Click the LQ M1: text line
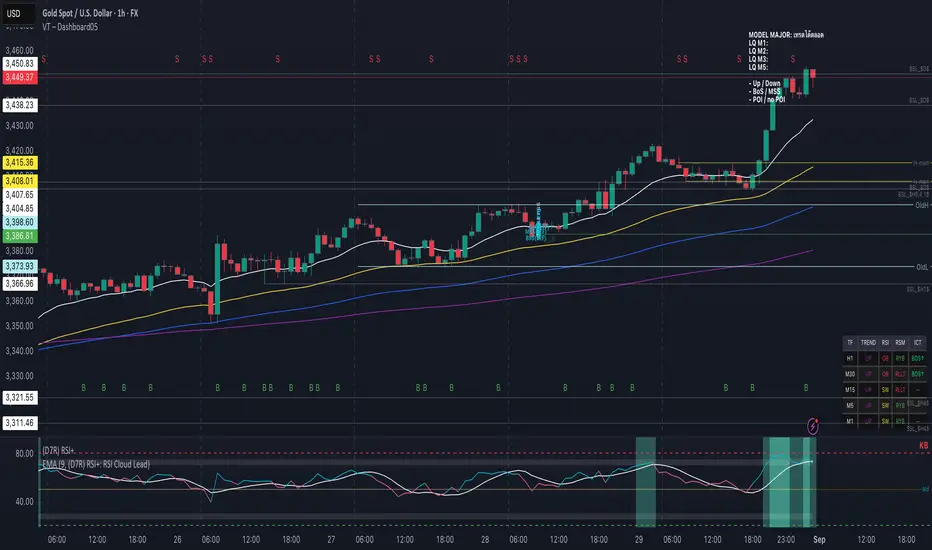The width and height of the screenshot is (932, 550). coord(758,43)
